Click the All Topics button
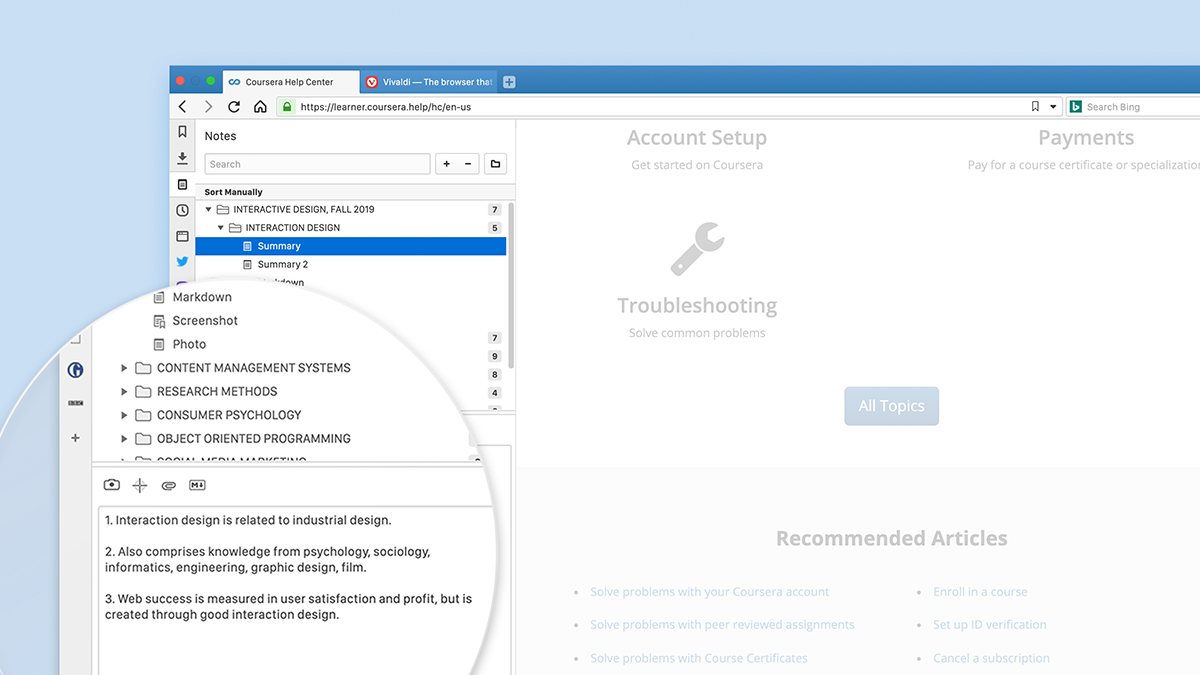The width and height of the screenshot is (1200, 675). click(x=892, y=406)
